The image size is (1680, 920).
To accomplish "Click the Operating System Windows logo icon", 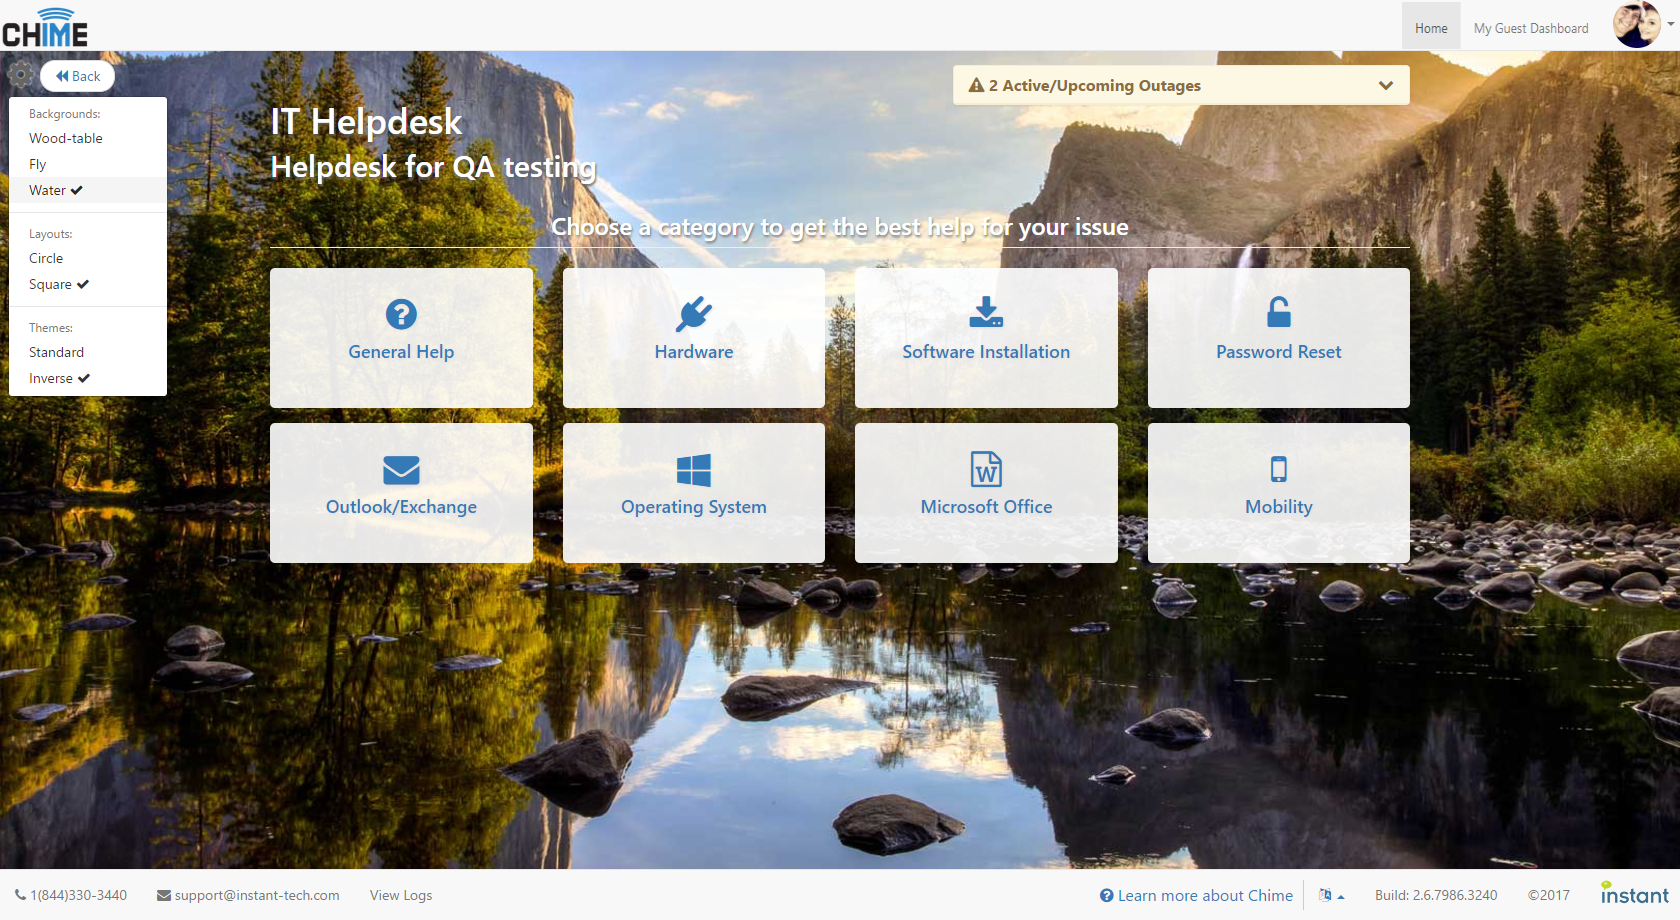I will tap(693, 470).
